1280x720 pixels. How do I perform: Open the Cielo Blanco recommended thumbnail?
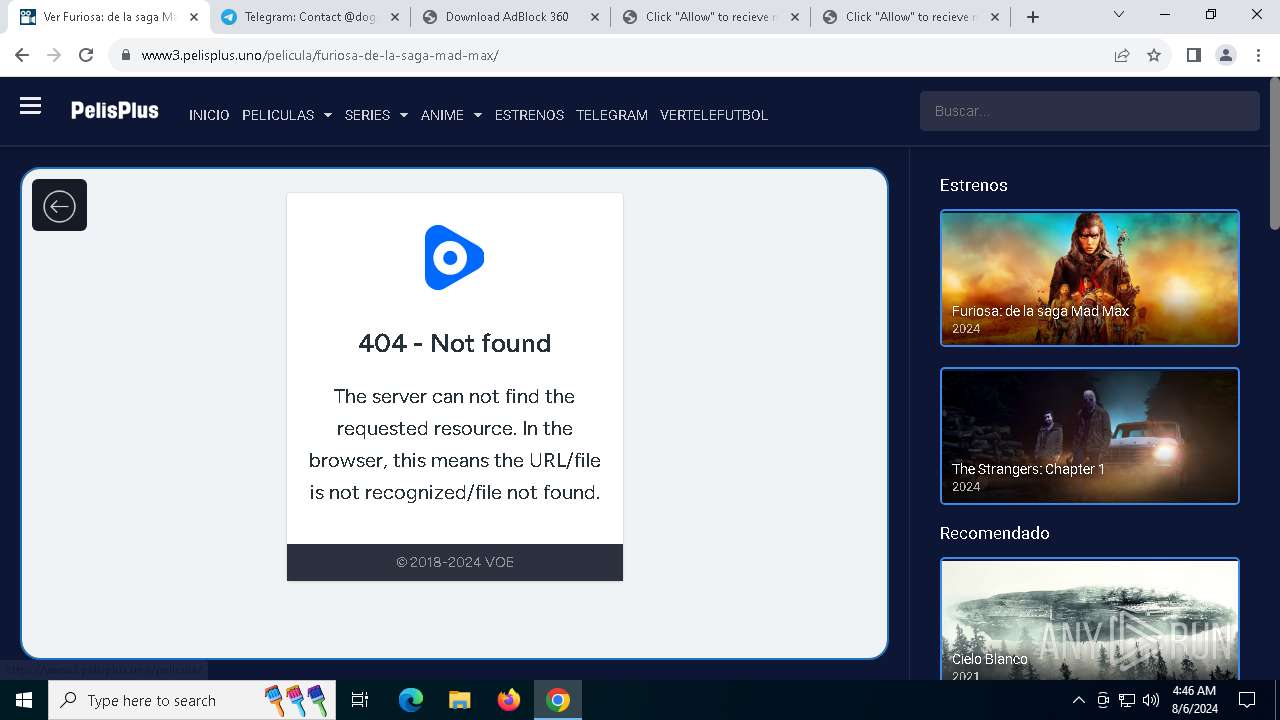1090,619
